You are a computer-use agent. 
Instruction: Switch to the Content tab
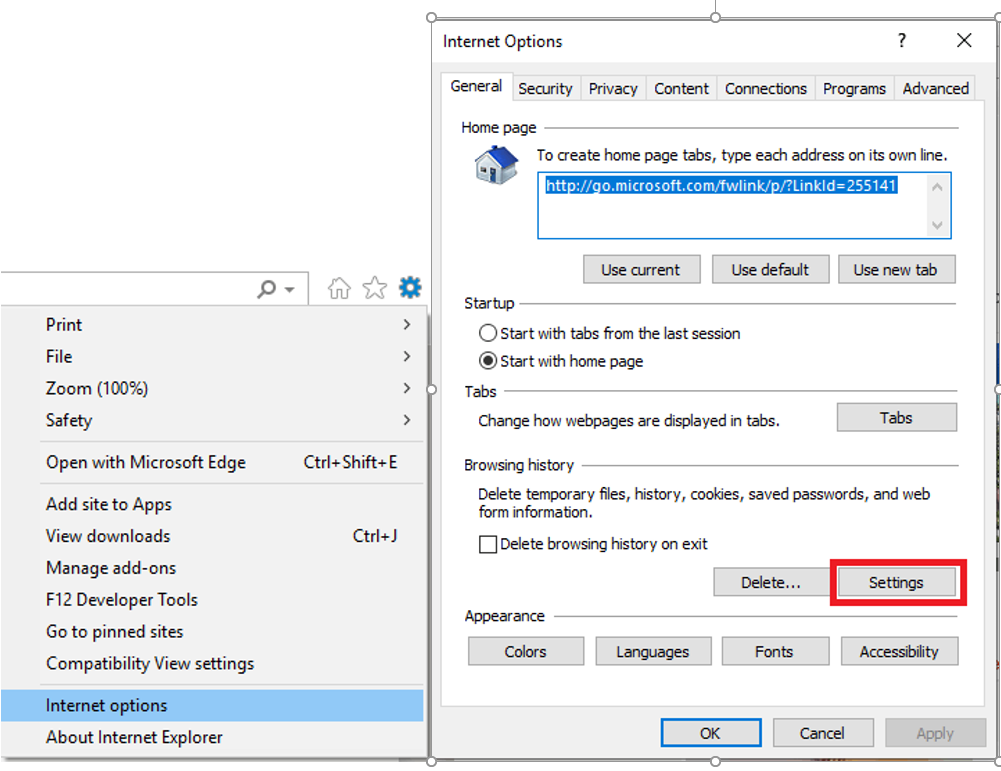(681, 89)
